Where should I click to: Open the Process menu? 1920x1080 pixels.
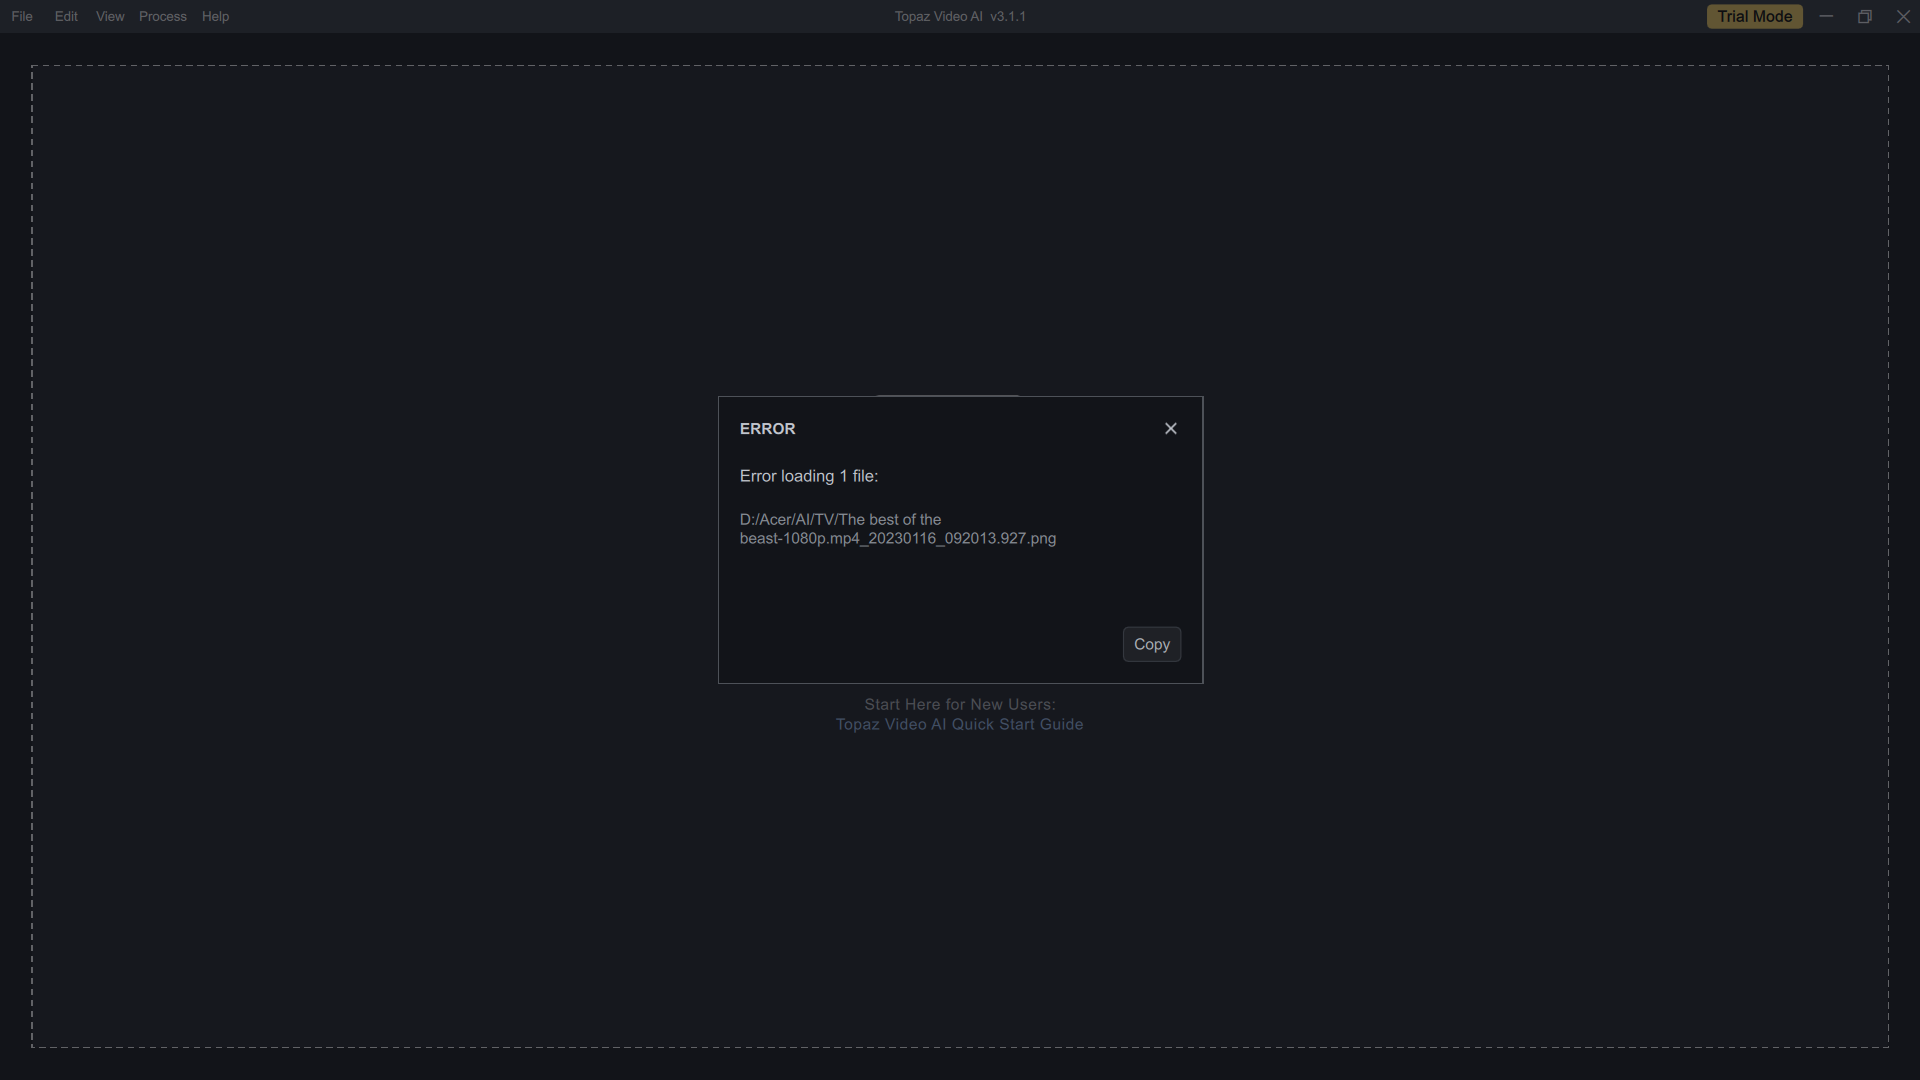click(x=163, y=17)
